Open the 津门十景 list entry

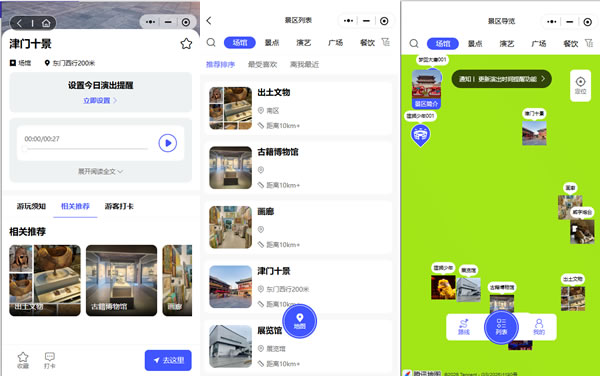[298, 287]
